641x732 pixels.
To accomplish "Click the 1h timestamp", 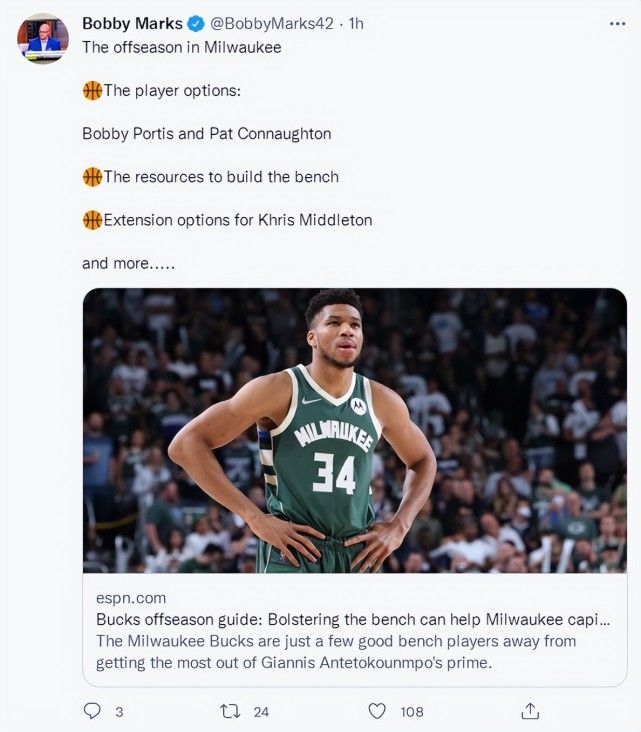I will [354, 23].
